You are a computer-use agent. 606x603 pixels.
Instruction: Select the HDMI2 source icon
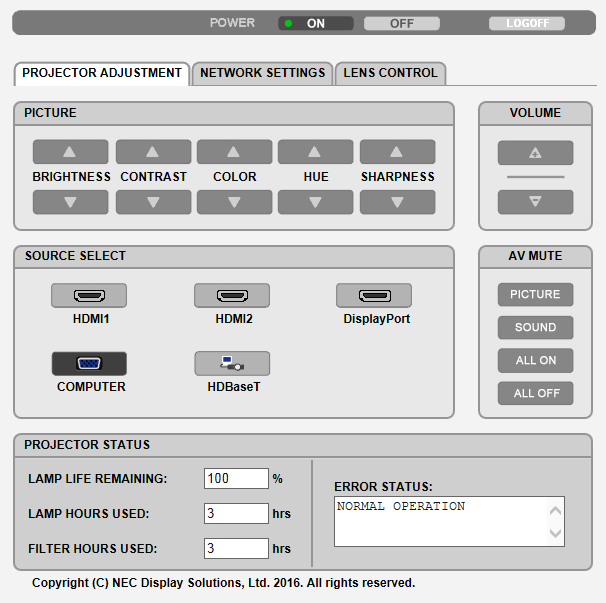coord(232,296)
